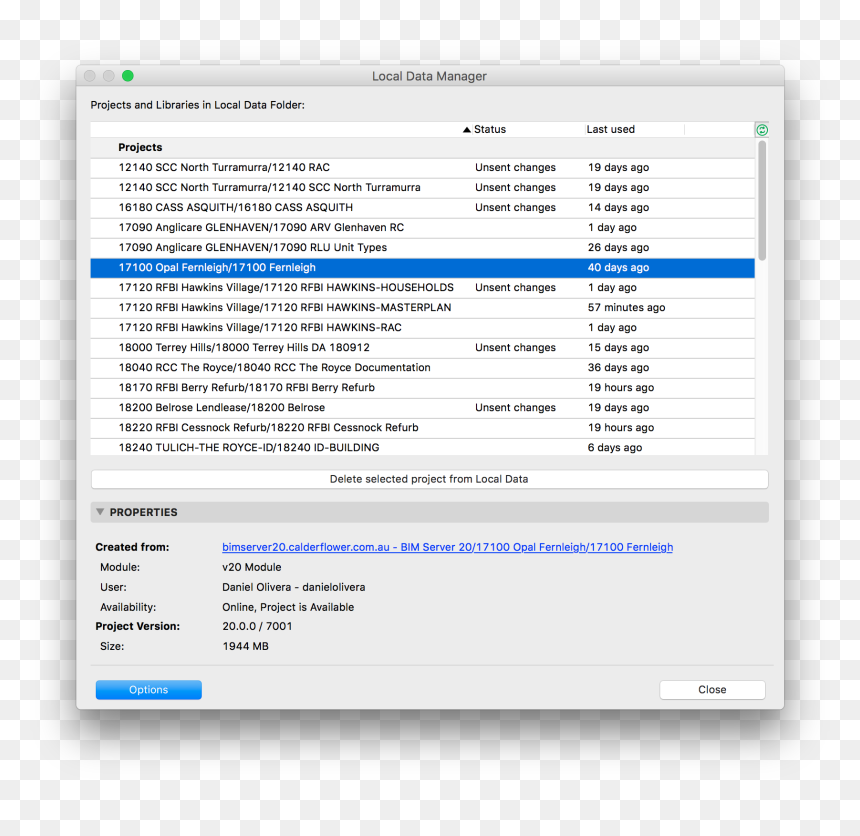Click the 'v20 Module' value
860x836 pixels.
tap(252, 567)
